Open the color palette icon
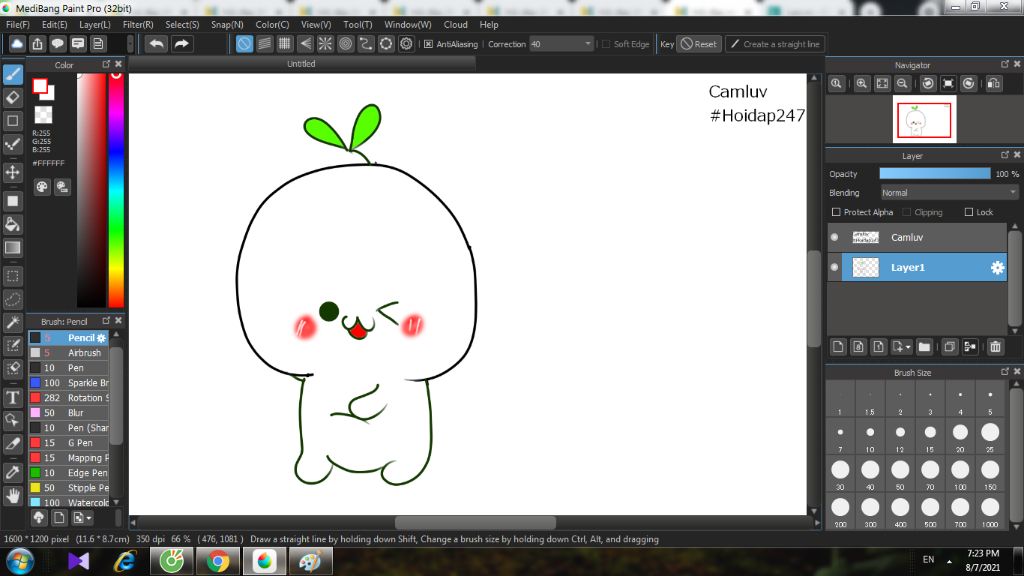Image resolution: width=1024 pixels, height=576 pixels. pos(42,187)
